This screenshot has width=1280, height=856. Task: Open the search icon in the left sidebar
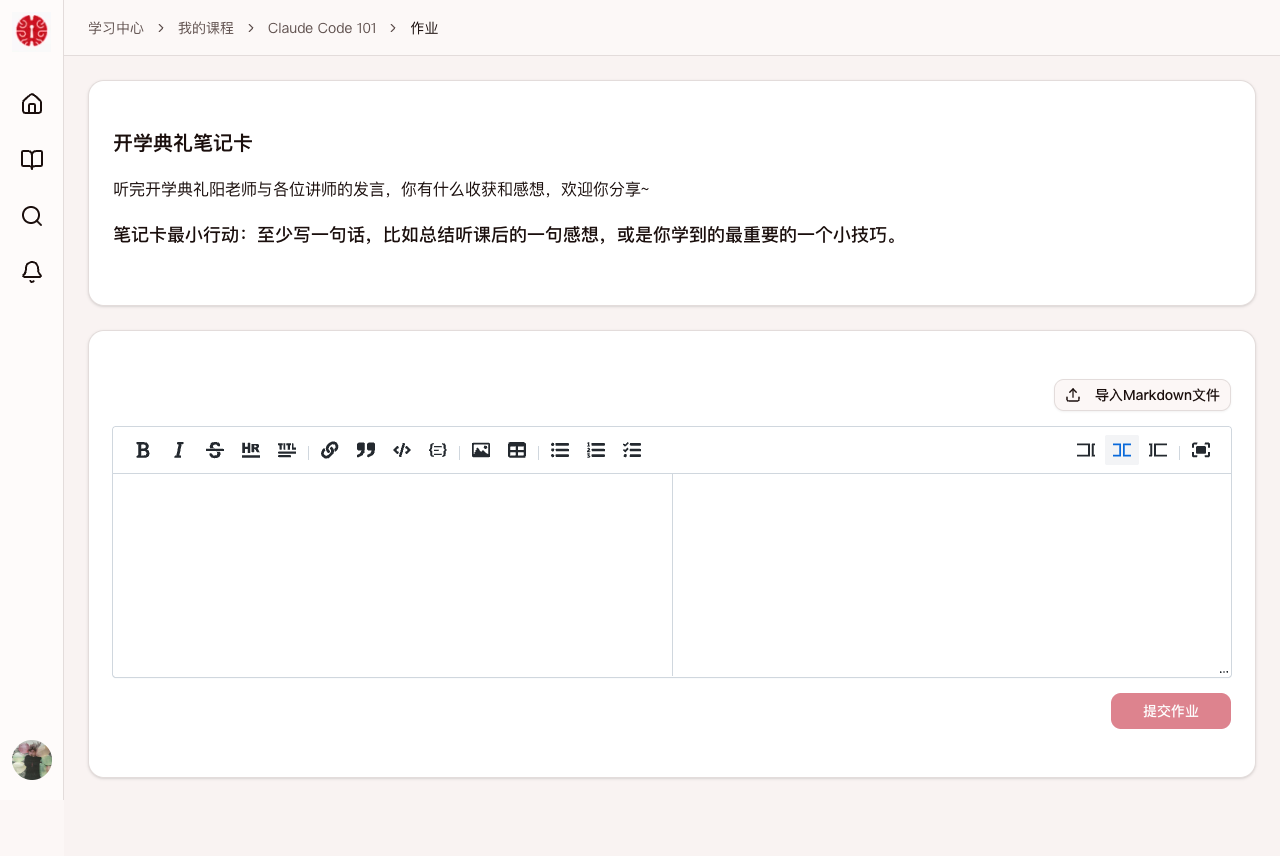pos(31,216)
